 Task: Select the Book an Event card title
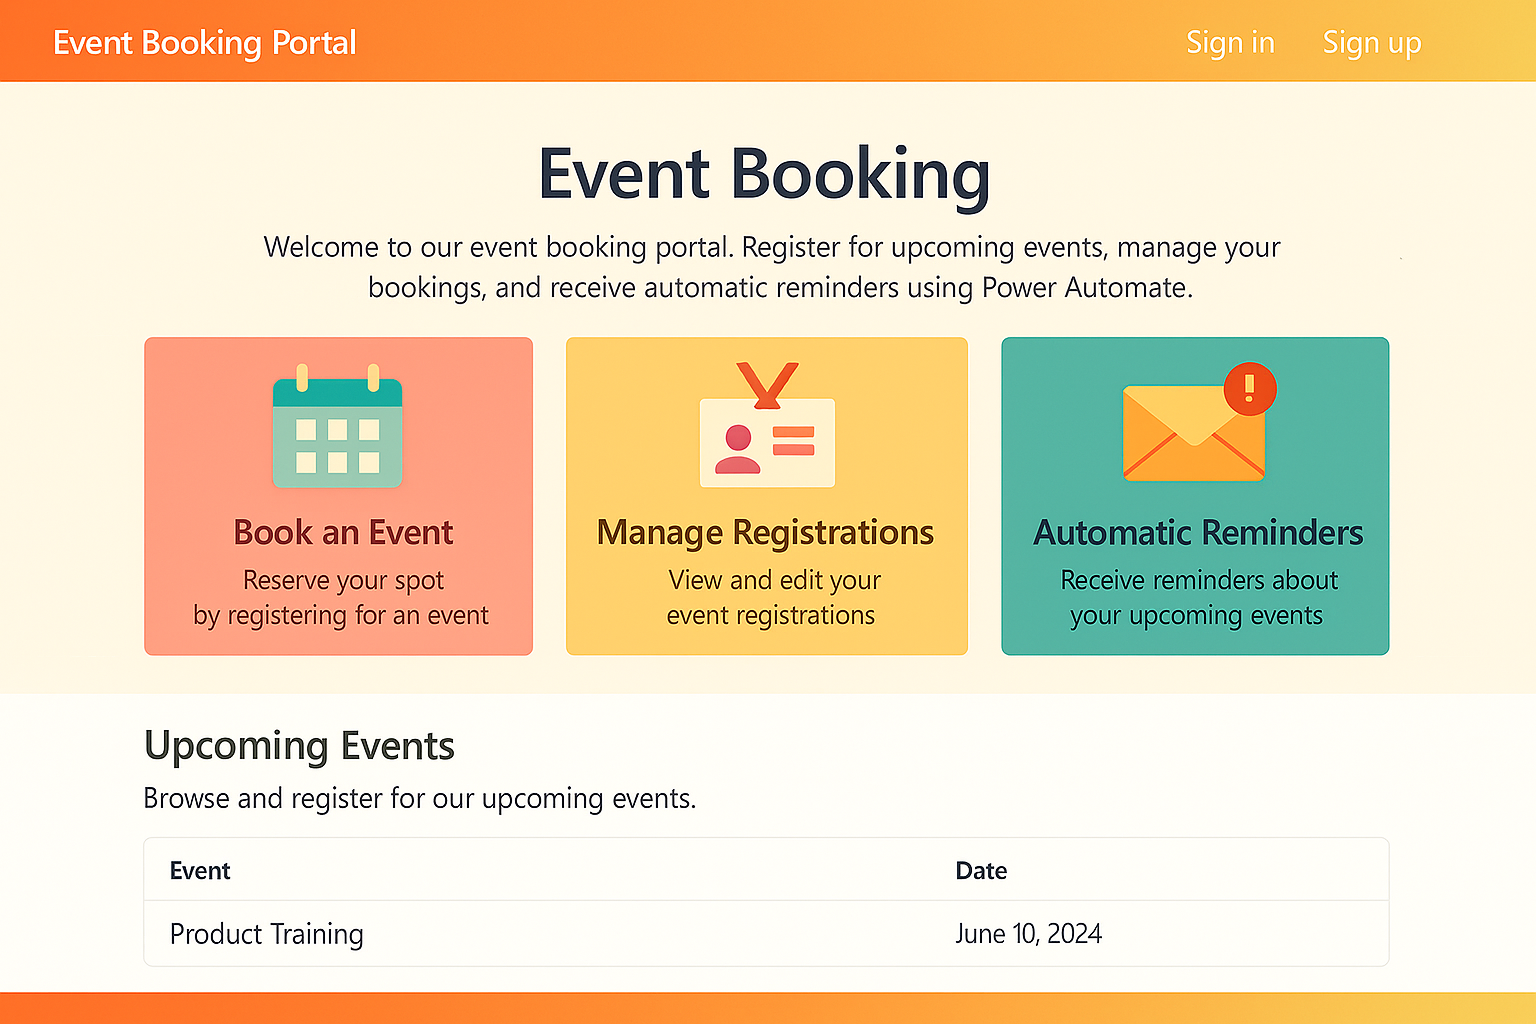point(343,532)
